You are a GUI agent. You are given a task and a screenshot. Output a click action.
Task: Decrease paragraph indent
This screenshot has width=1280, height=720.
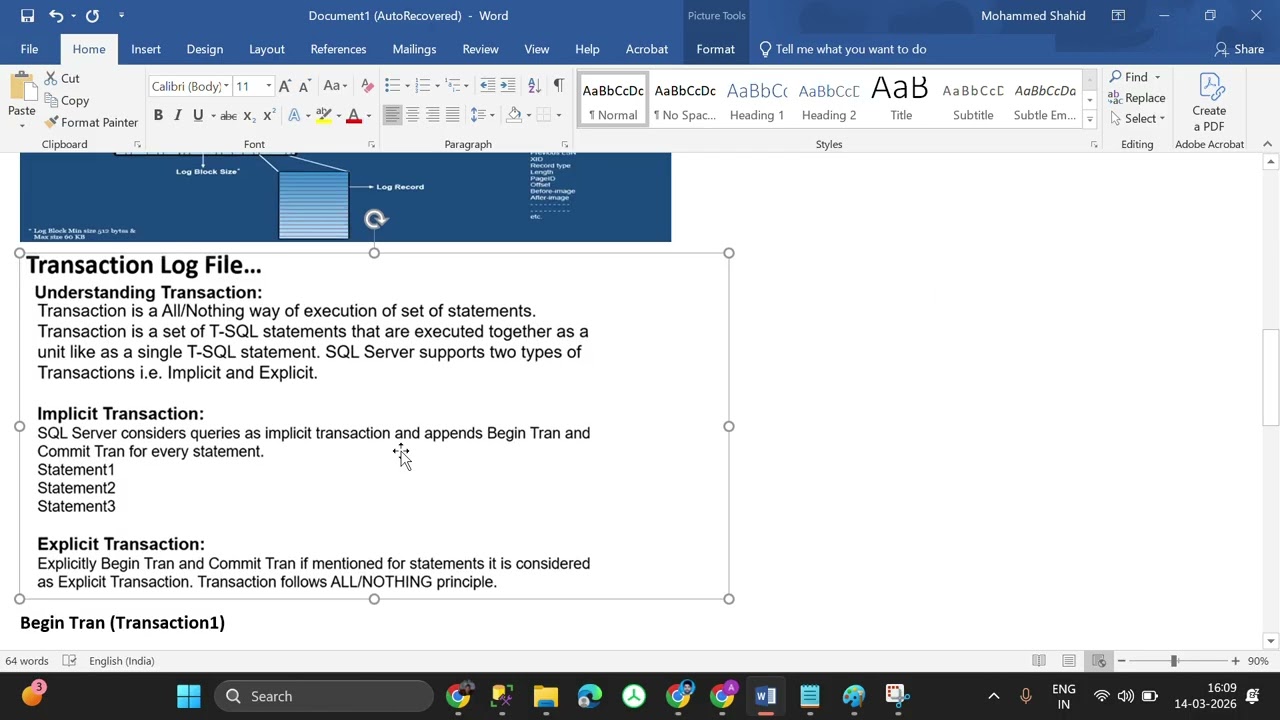tap(488, 86)
